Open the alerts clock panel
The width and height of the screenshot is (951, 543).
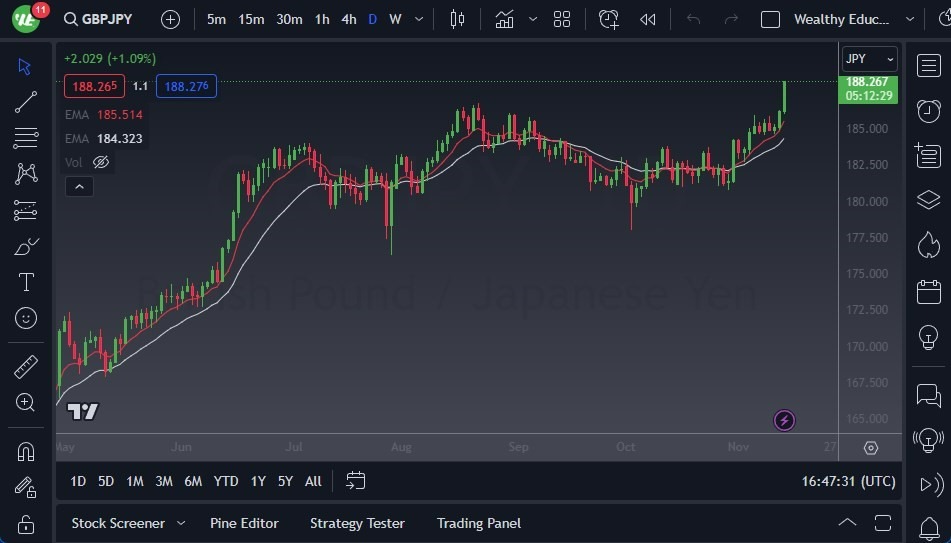(929, 110)
